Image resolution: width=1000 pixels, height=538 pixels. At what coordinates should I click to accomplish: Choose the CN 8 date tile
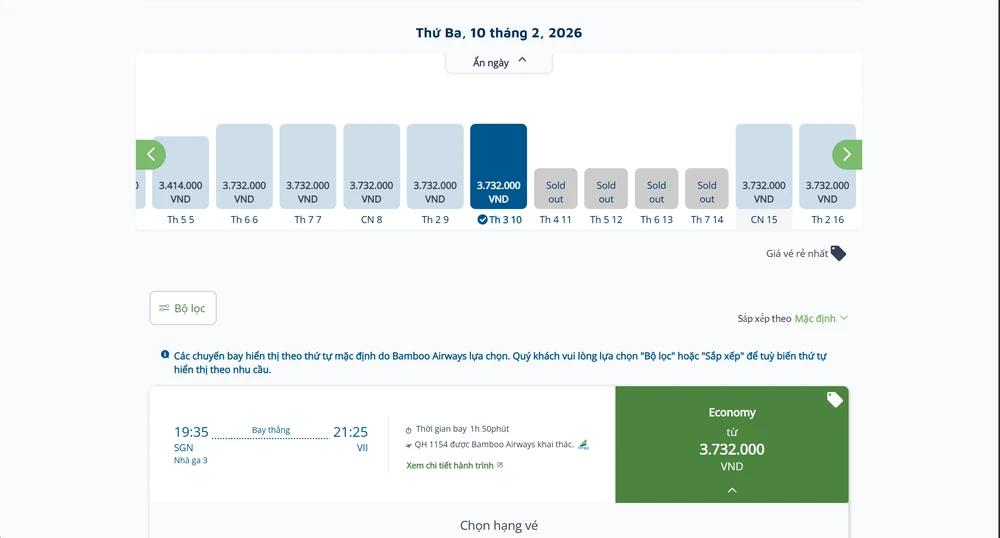[x=371, y=166]
